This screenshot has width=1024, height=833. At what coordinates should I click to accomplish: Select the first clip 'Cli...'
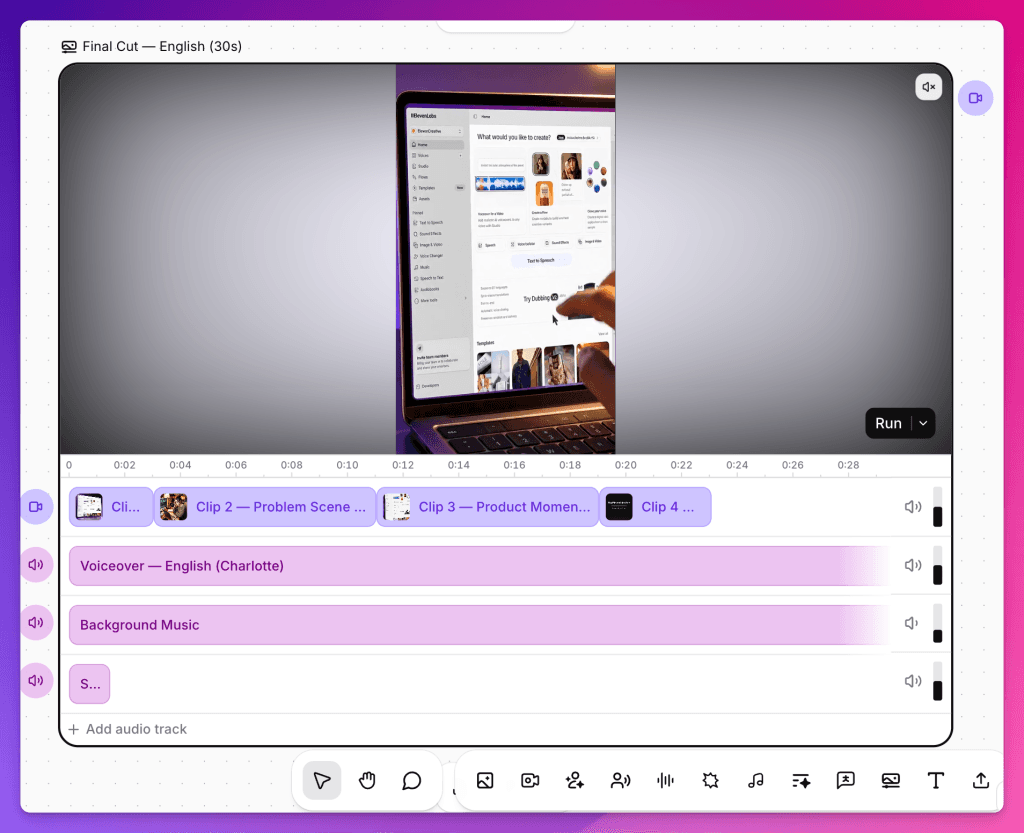(x=111, y=507)
